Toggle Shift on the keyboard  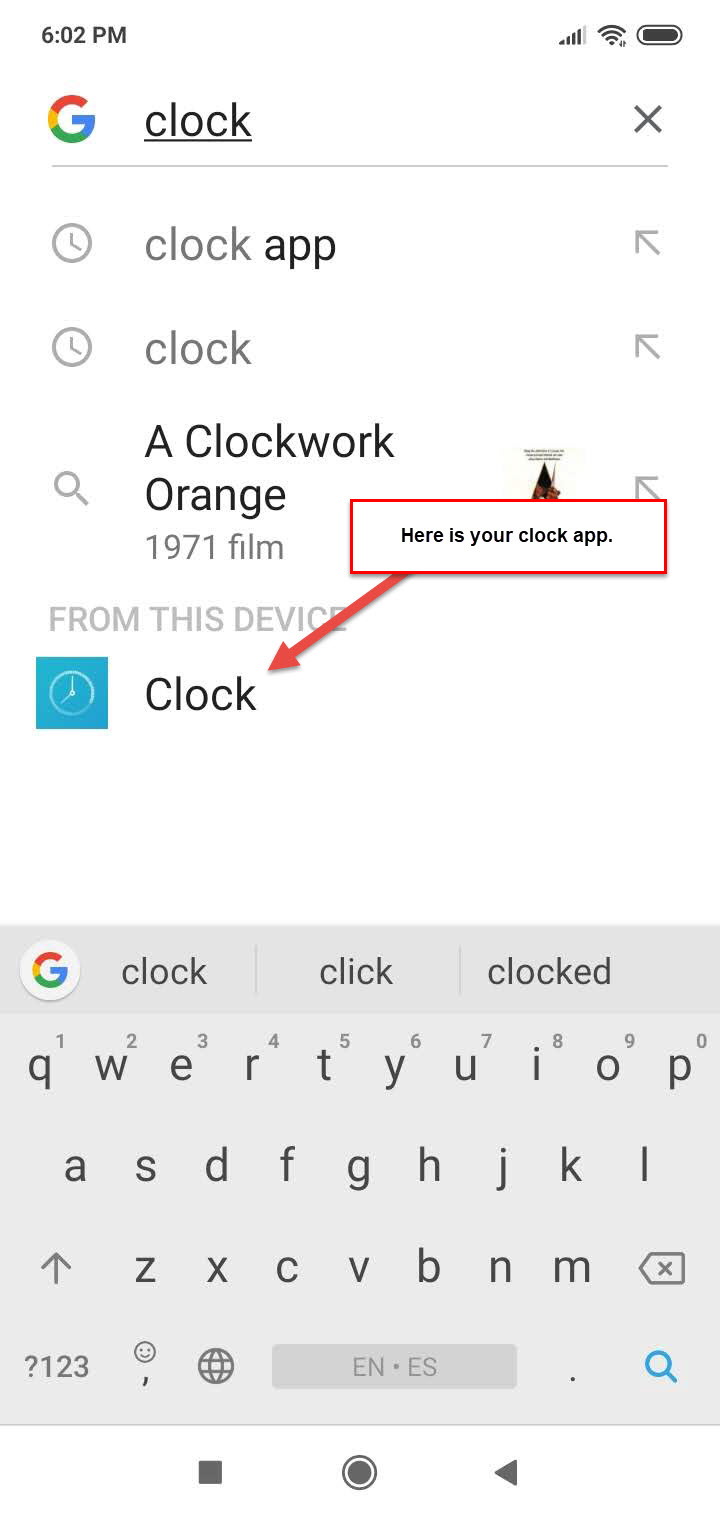57,1266
